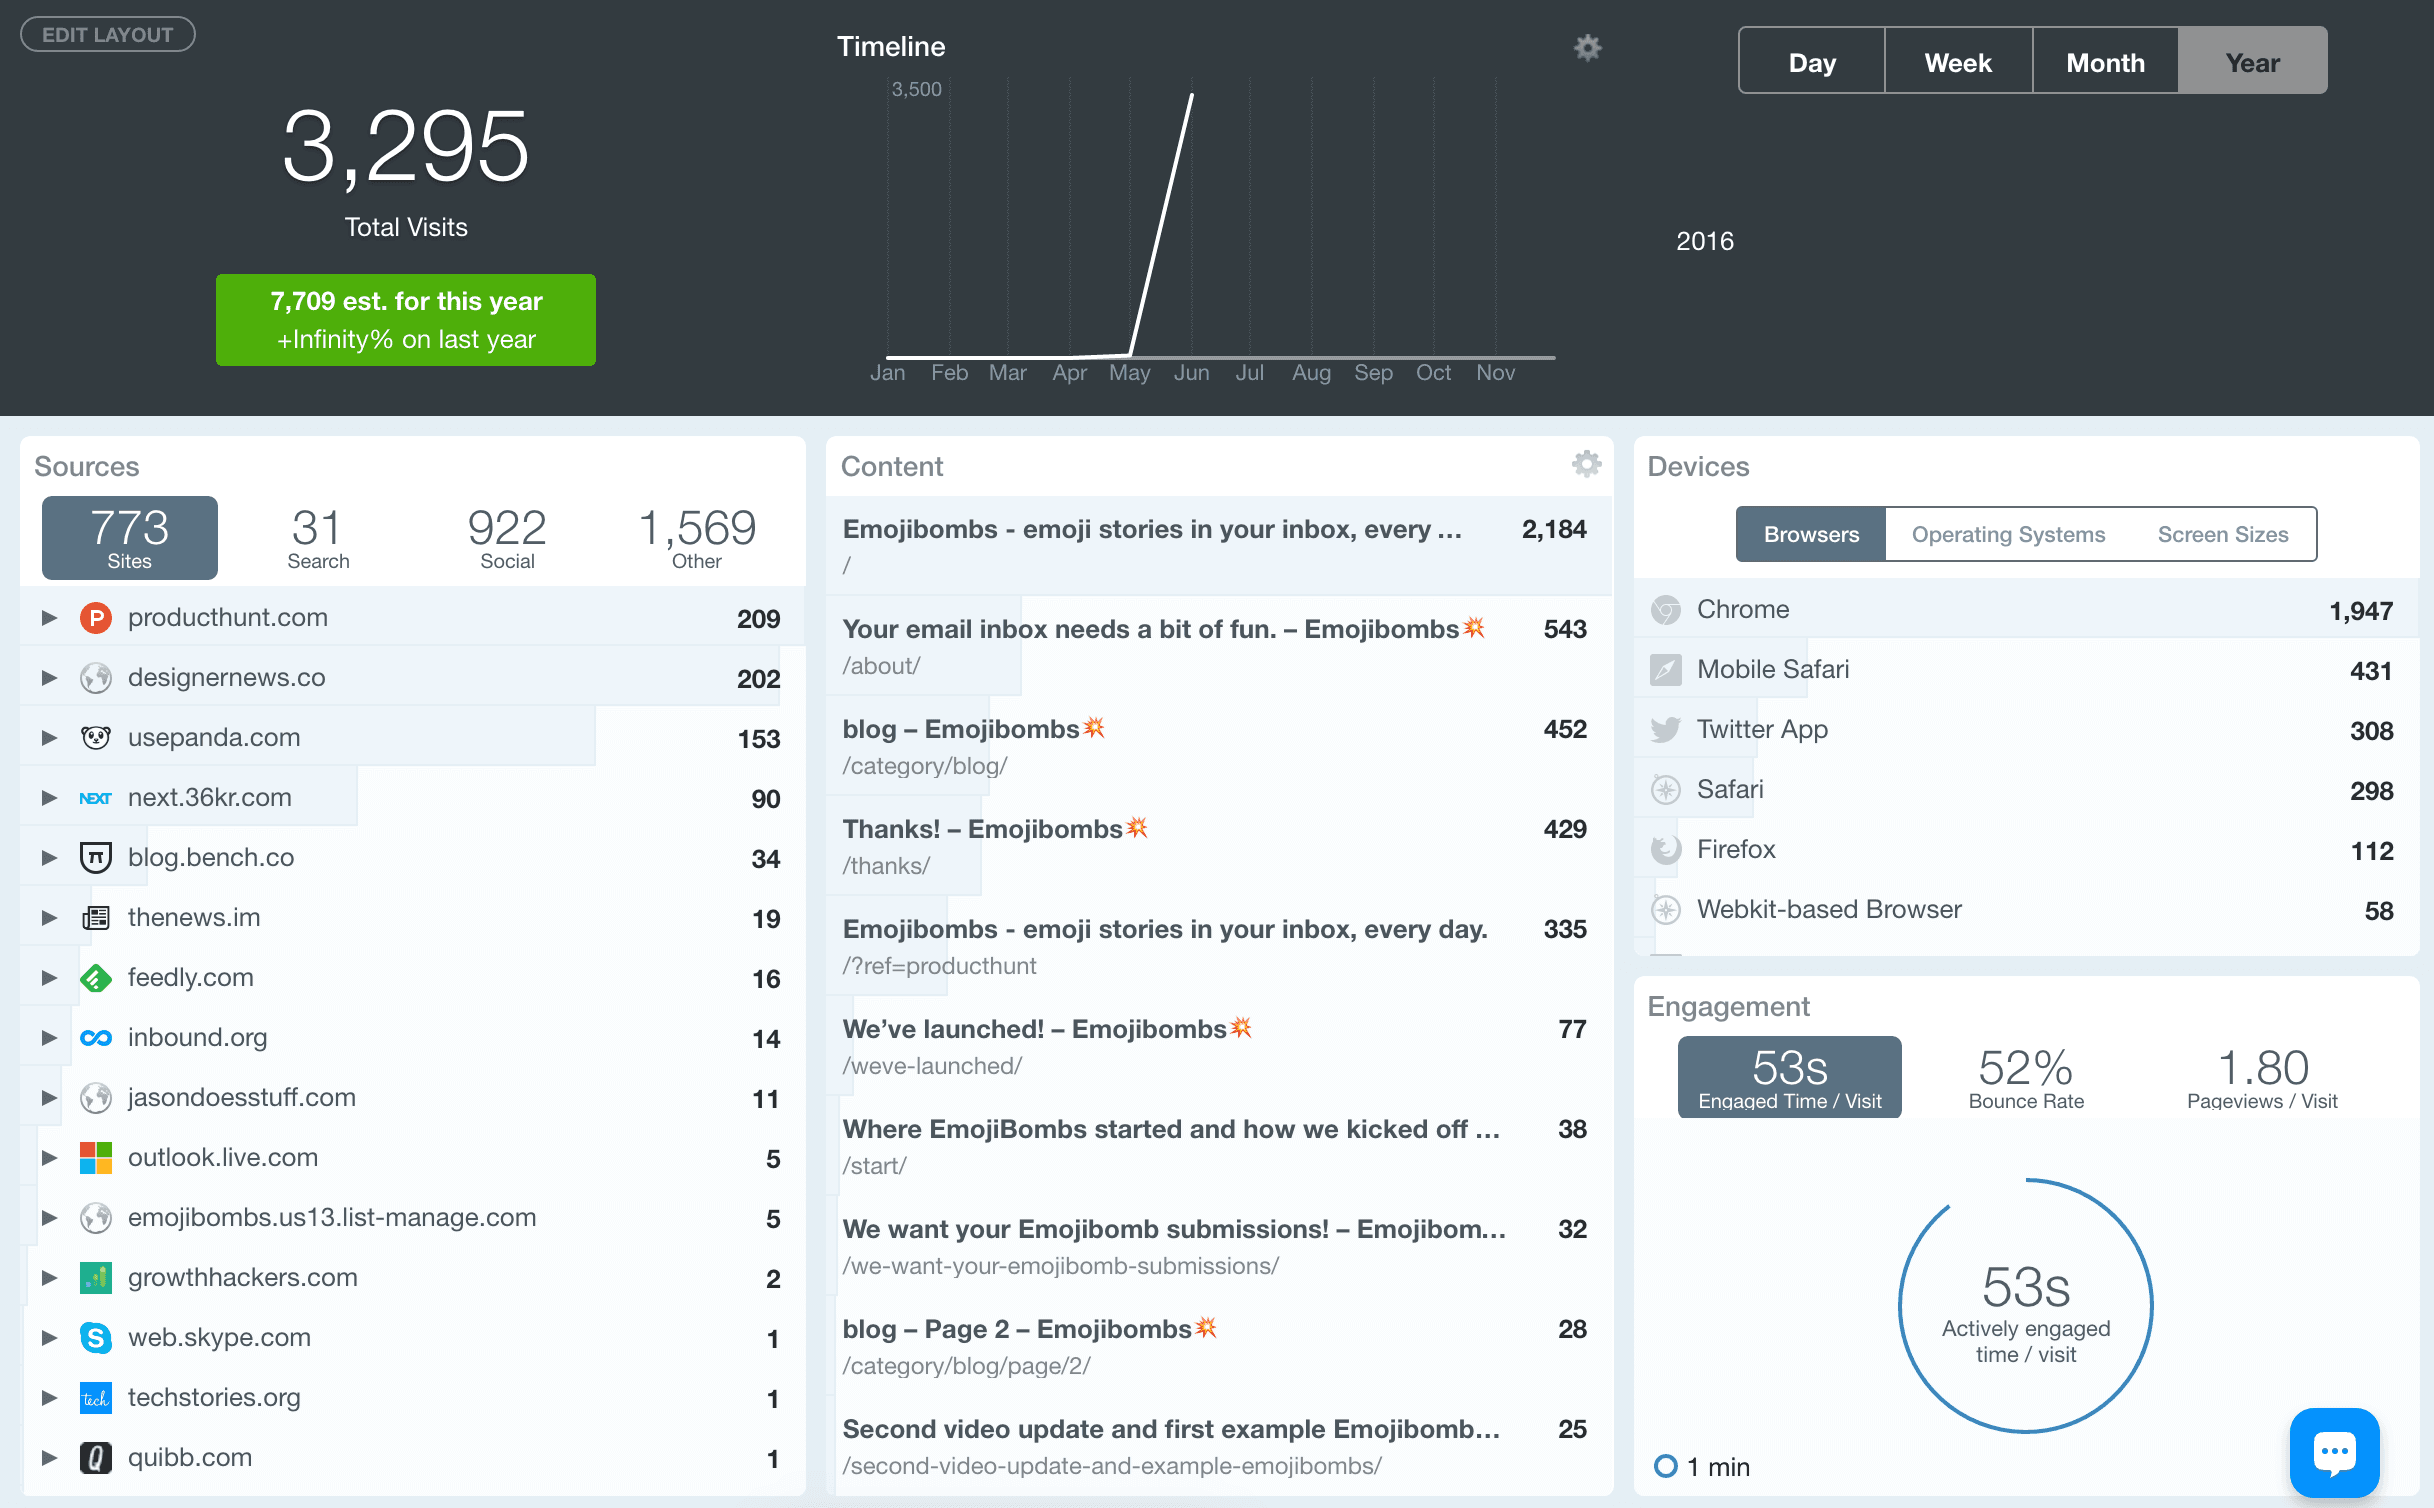This screenshot has width=2434, height=1508.
Task: Click the May marker on timeline
Action: point(1129,372)
